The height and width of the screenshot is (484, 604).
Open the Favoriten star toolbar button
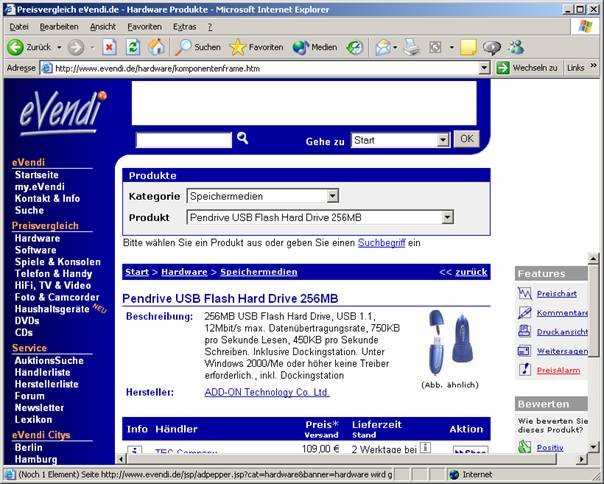tap(256, 47)
